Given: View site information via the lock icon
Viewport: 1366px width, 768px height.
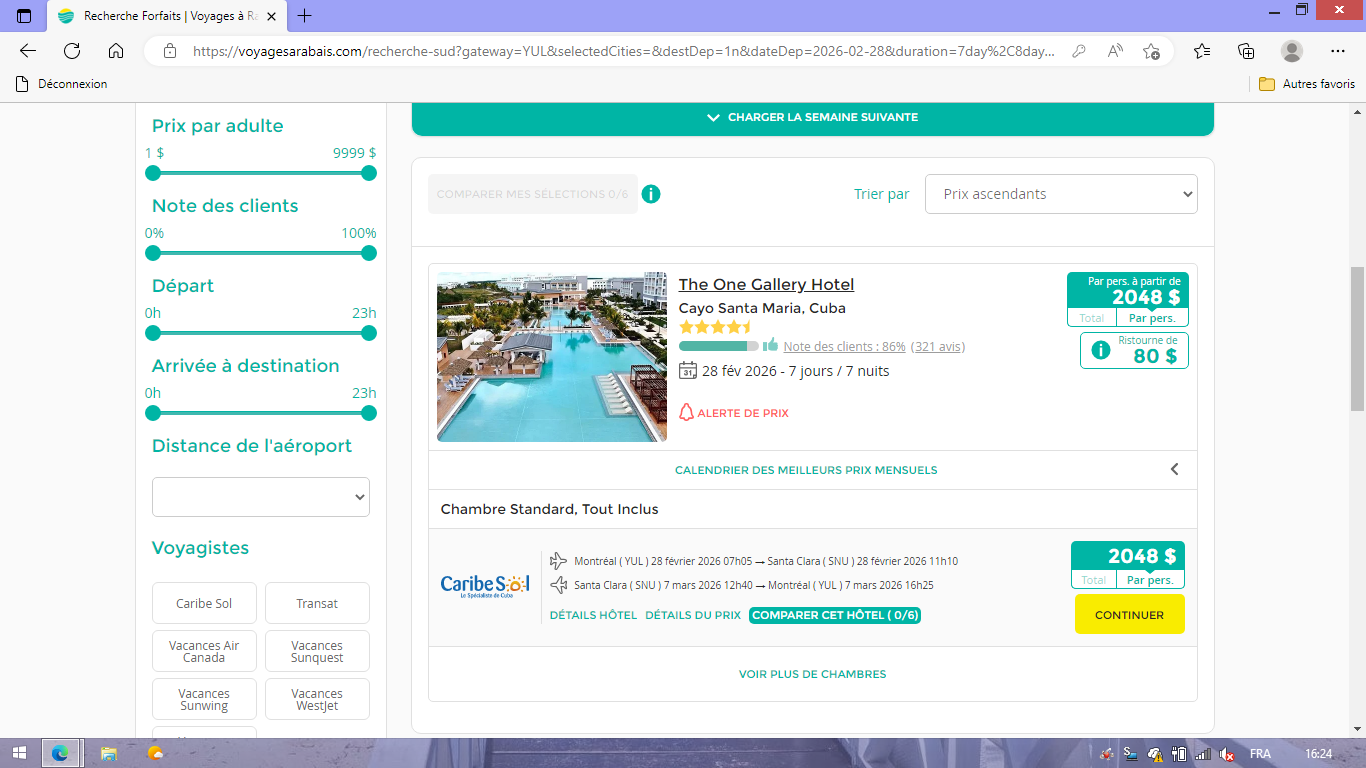Looking at the screenshot, I should point(170,51).
